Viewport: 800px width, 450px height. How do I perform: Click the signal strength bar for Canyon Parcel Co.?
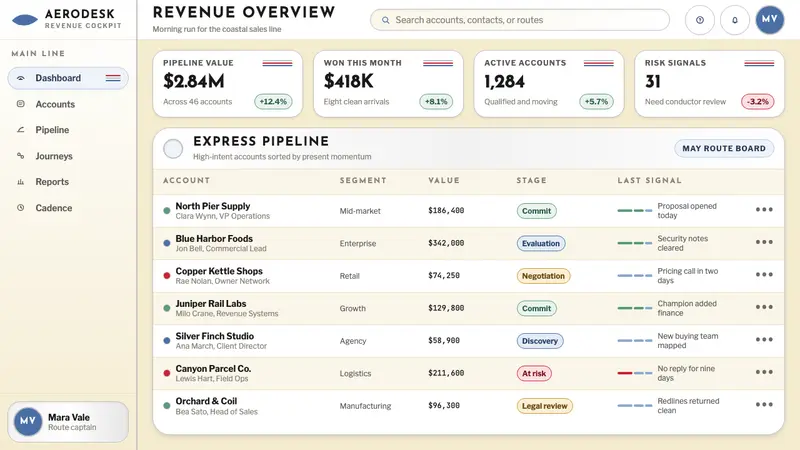pyautogui.click(x=634, y=373)
